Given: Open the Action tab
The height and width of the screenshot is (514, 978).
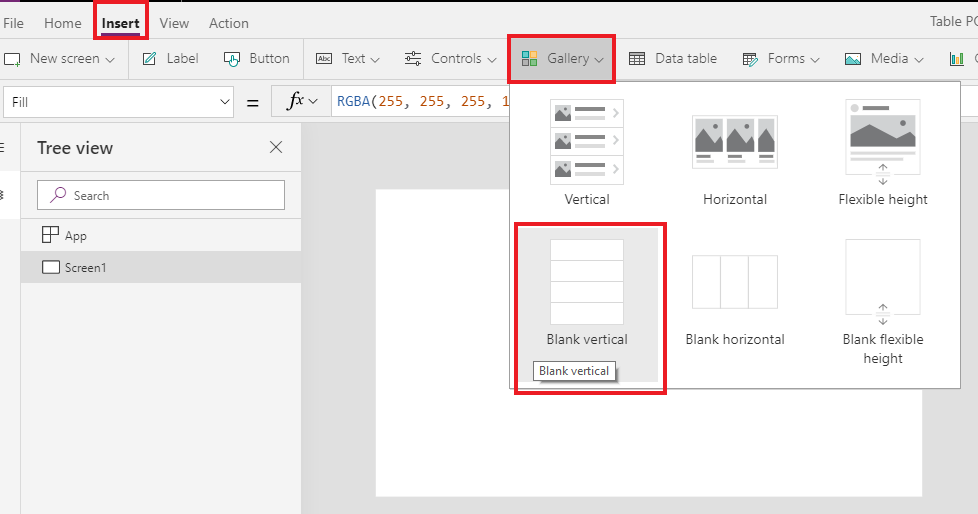Looking at the screenshot, I should coord(229,23).
